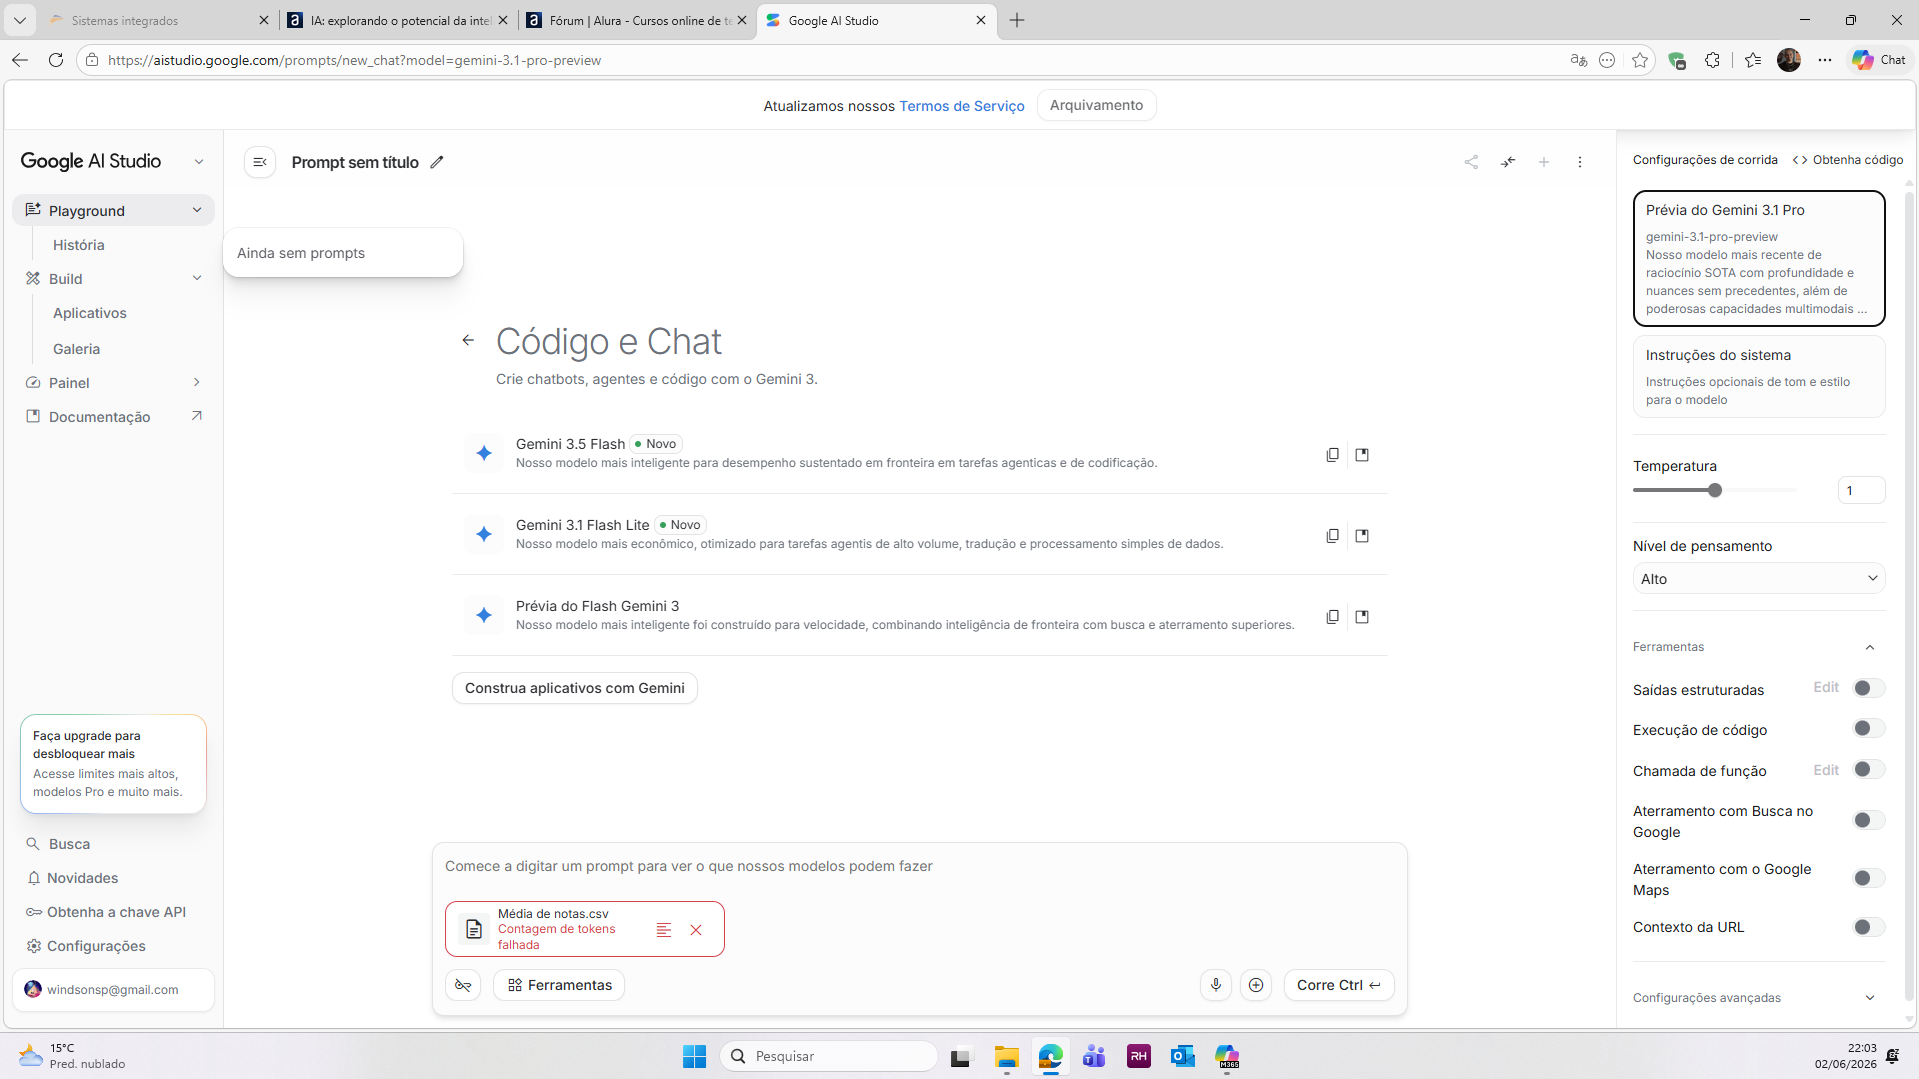Open File Explorer from taskbar

pos(1006,1056)
